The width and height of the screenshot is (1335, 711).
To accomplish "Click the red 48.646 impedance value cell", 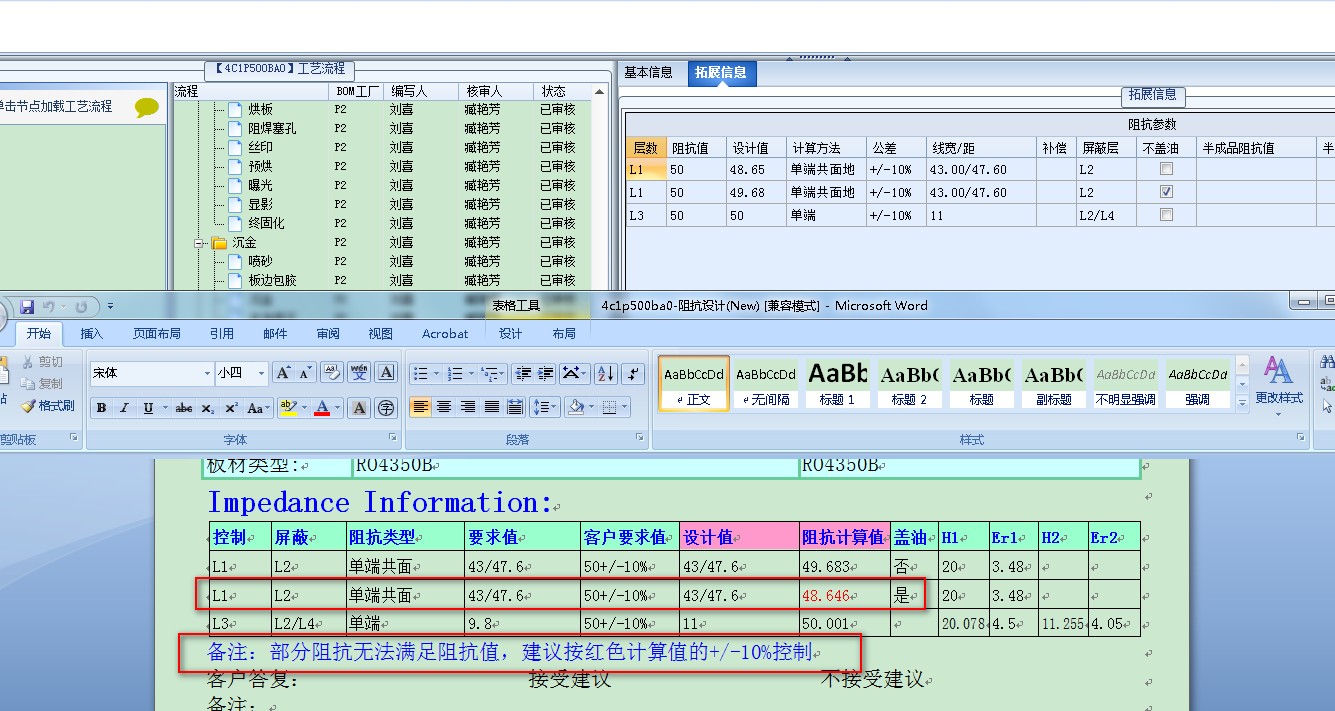I will point(844,595).
